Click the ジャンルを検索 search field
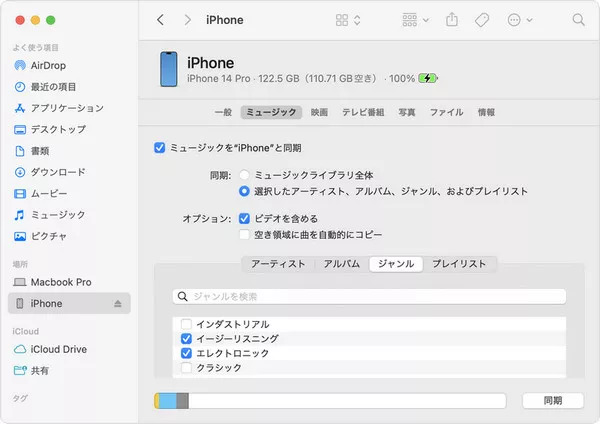Viewport: 600px width, 424px height. [369, 297]
